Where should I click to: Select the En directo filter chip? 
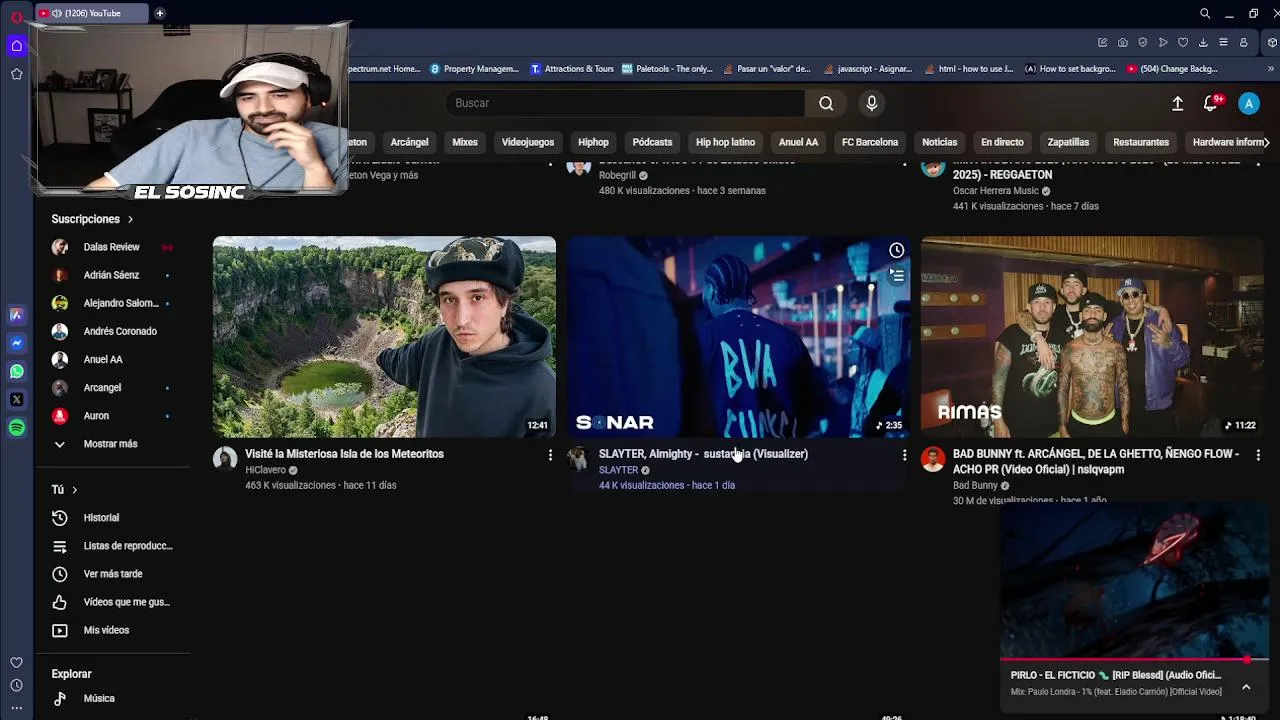(1002, 142)
